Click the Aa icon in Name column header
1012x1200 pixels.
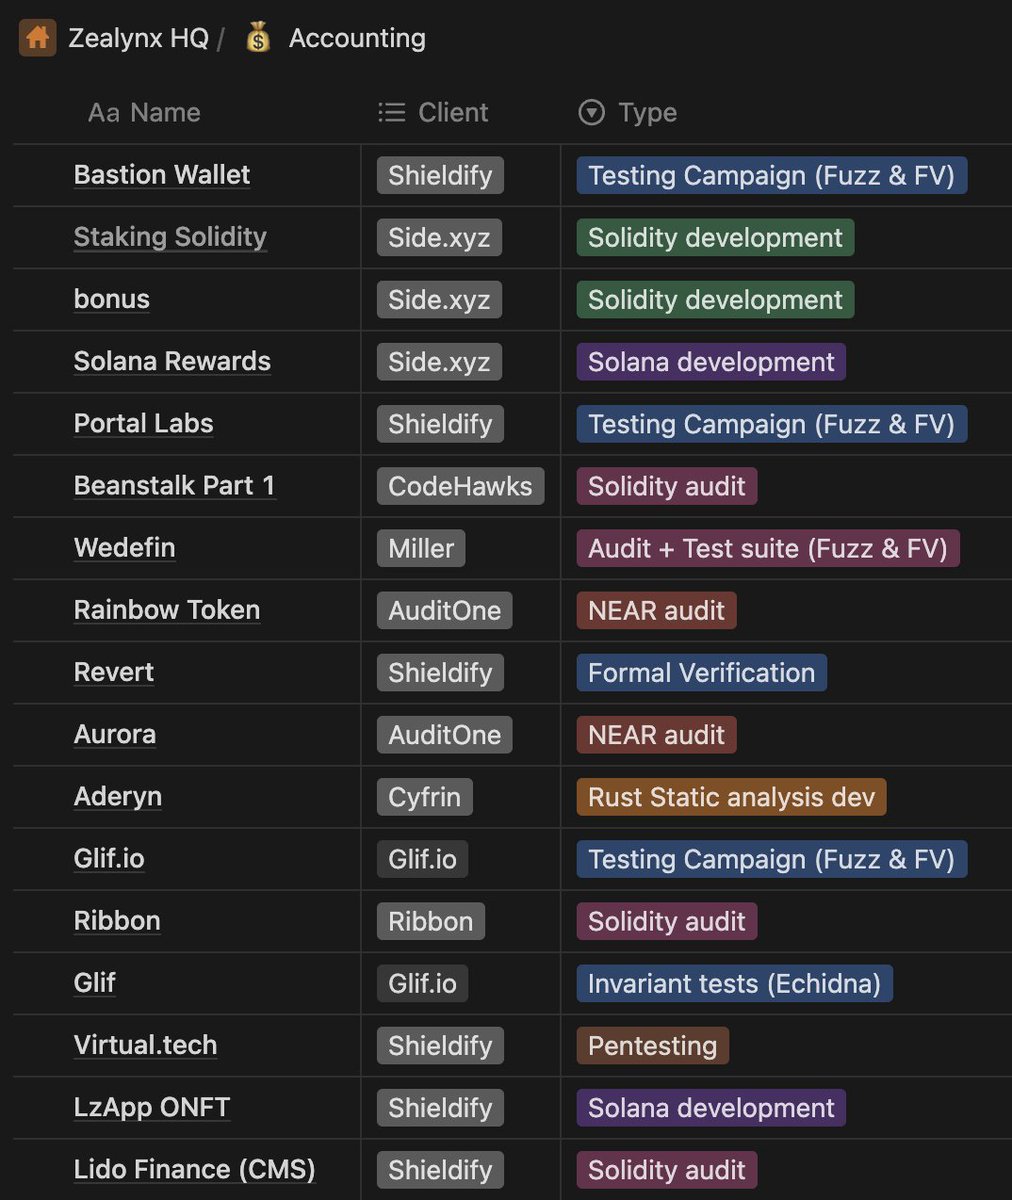(x=104, y=112)
